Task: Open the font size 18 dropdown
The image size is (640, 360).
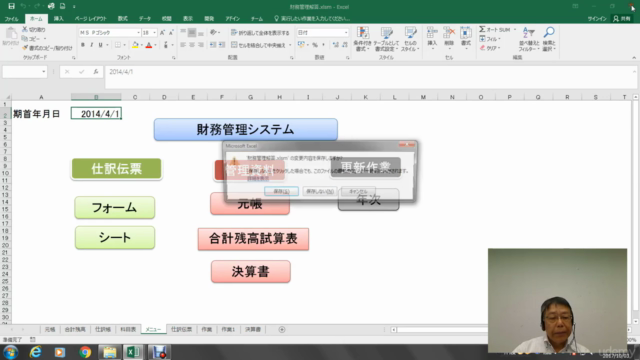Action: coord(154,33)
